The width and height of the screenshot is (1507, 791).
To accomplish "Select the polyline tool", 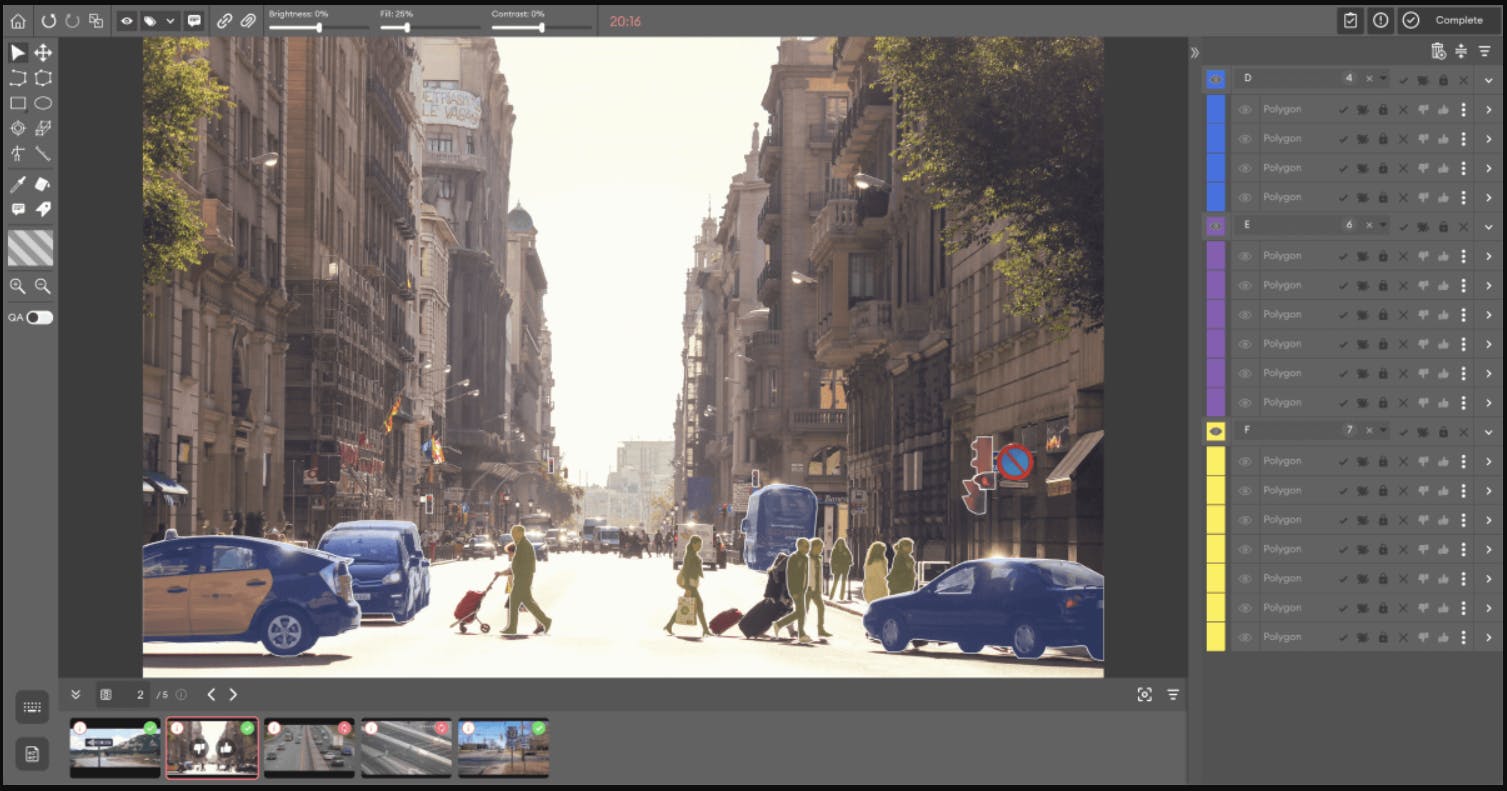I will click(x=18, y=78).
